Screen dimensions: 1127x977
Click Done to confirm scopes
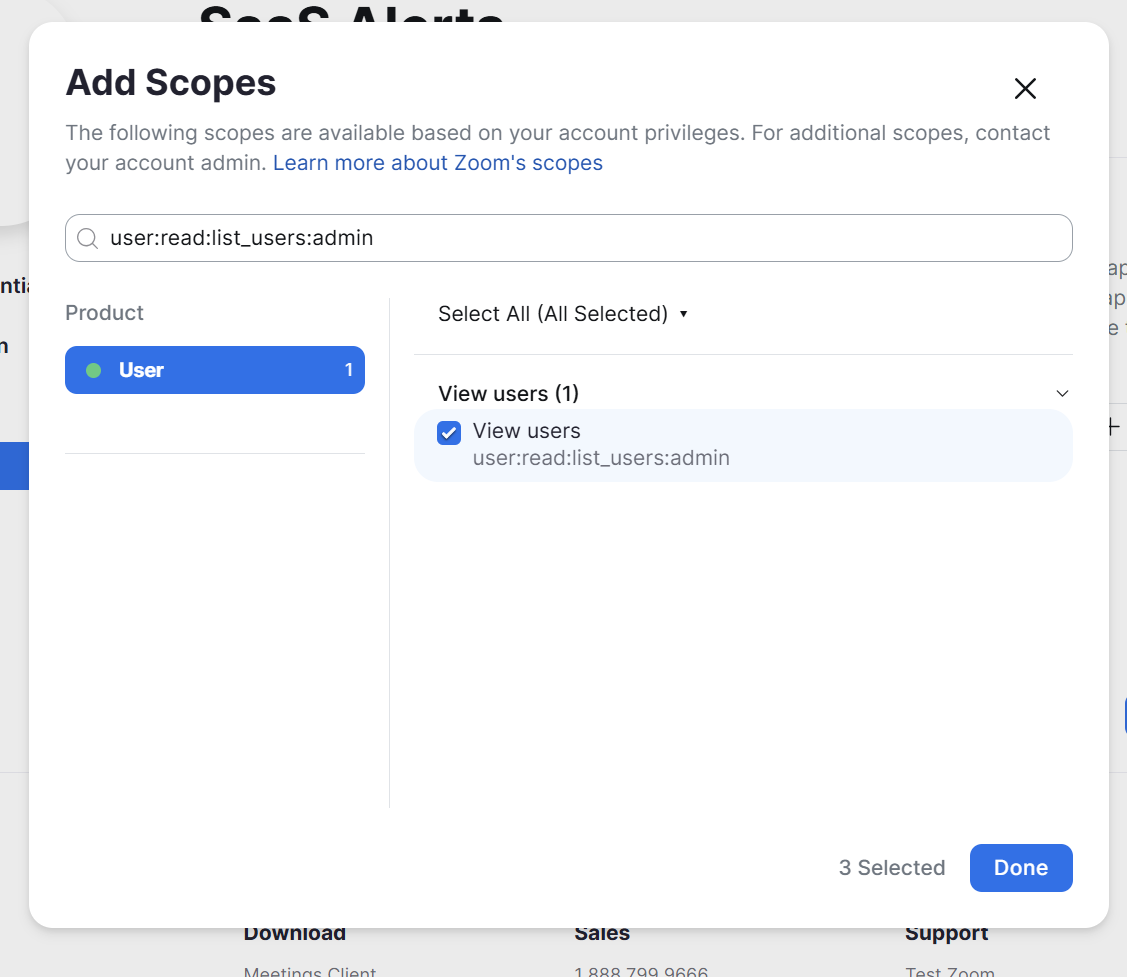(1021, 868)
